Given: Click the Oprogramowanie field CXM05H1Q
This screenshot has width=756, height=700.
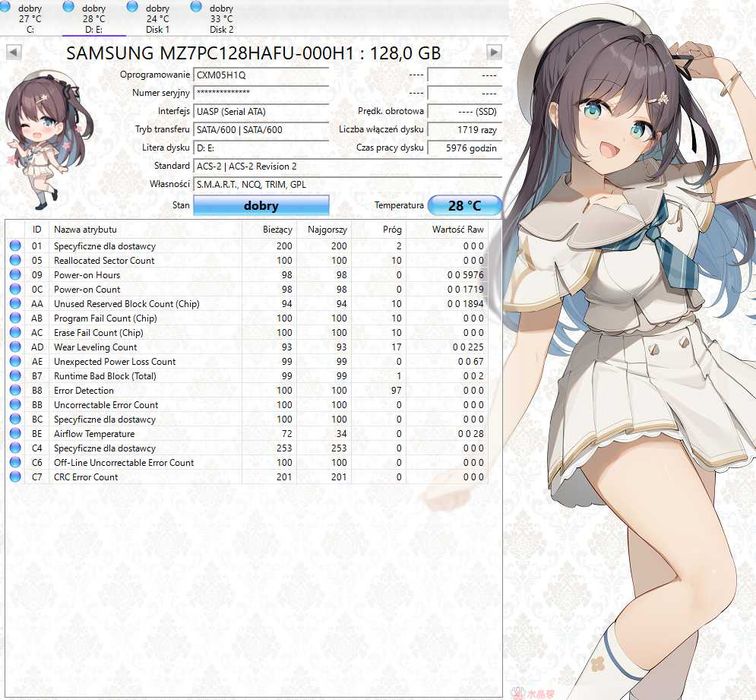Looking at the screenshot, I should tap(261, 75).
